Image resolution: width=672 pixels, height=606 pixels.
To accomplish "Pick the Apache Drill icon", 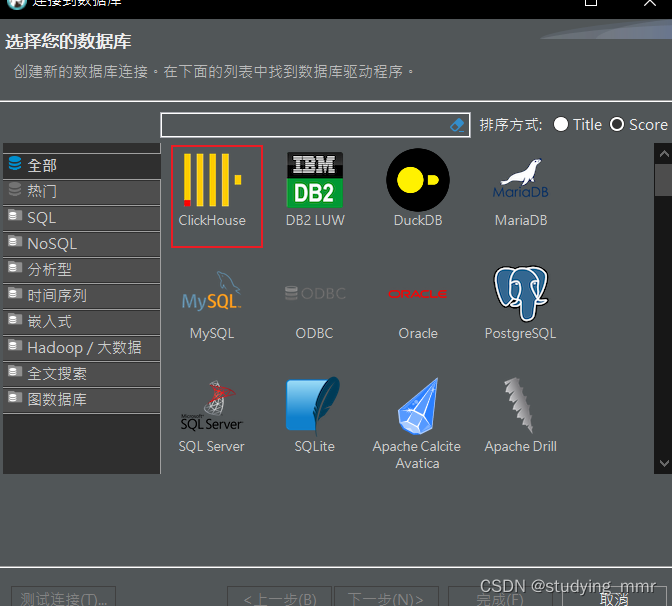I will click(x=520, y=415).
